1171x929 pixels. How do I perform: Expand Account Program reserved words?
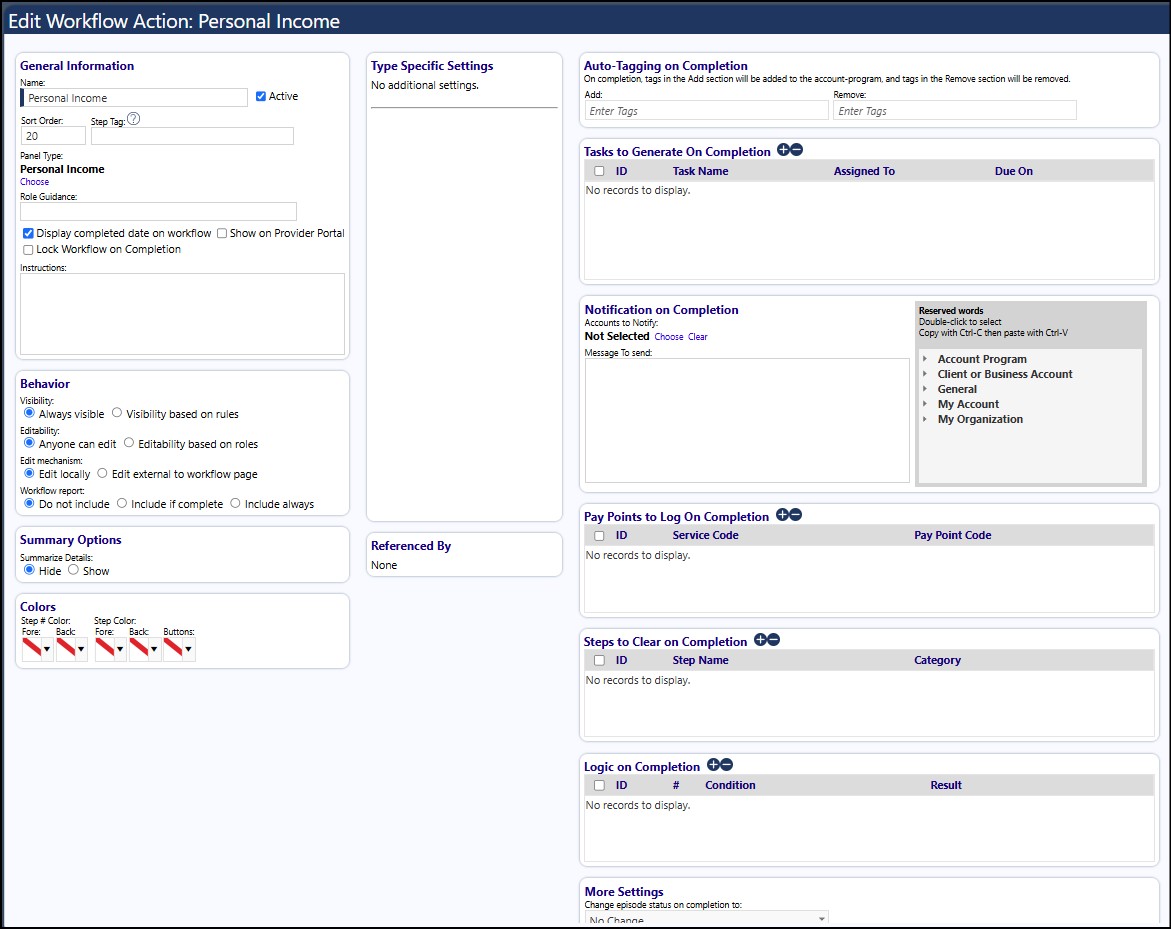tap(925, 359)
